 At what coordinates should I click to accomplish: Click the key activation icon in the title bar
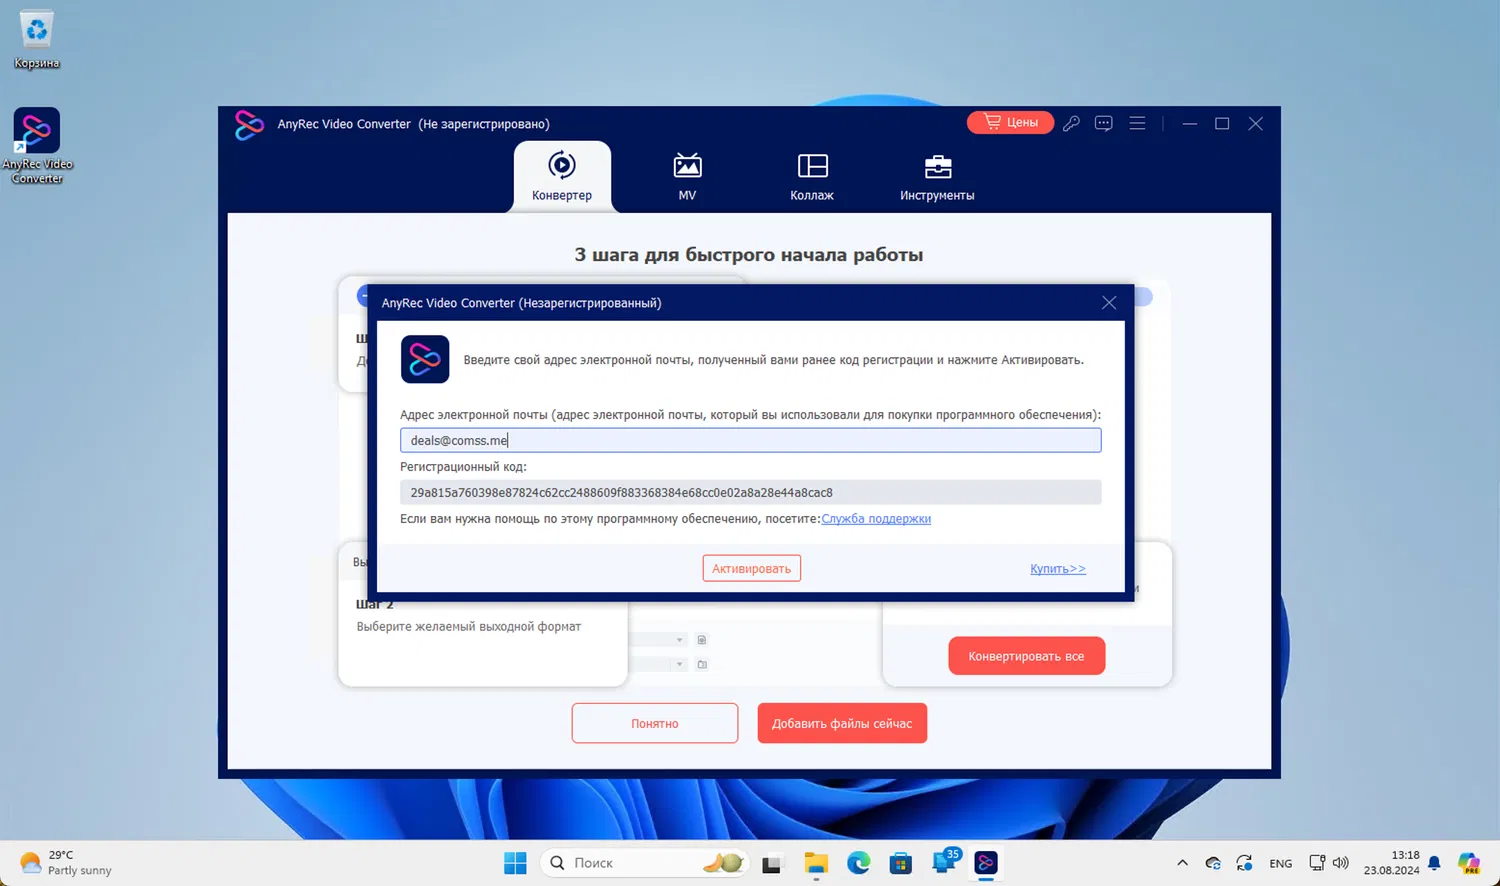point(1071,123)
